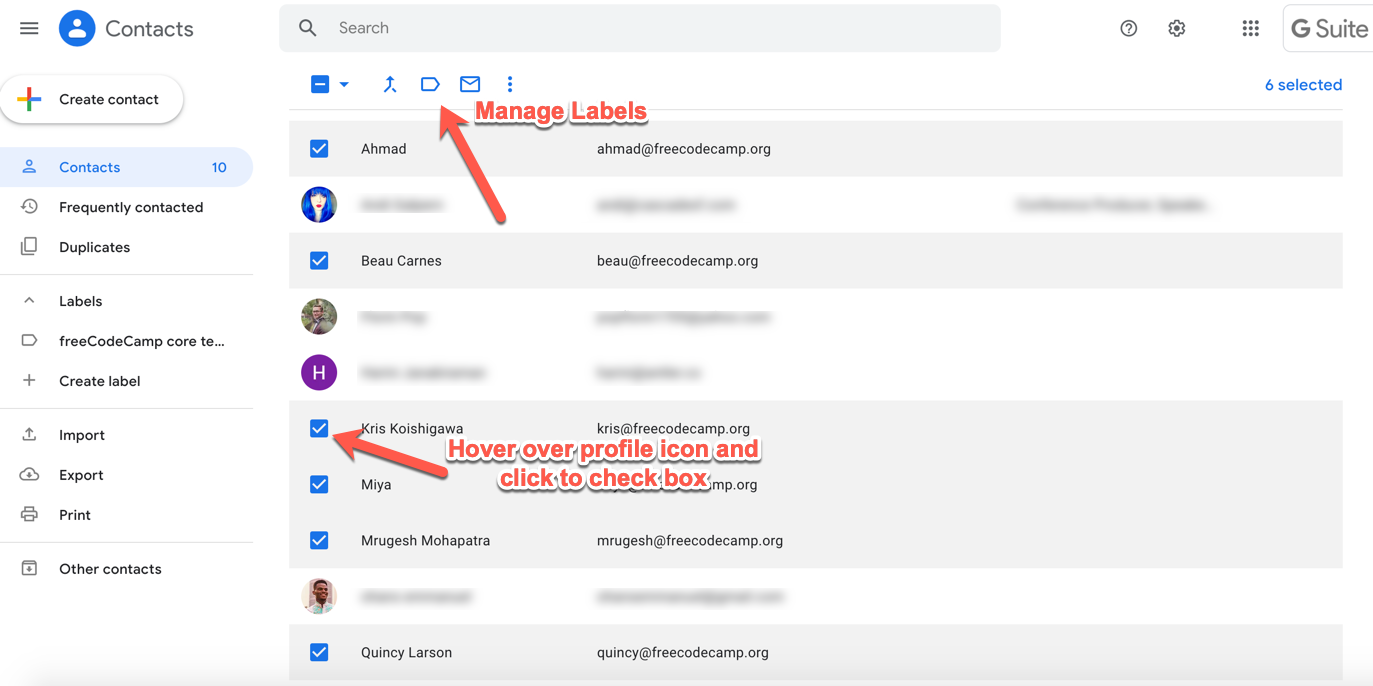The image size is (1373, 686).
Task: Select Other contacts in sidebar
Action: click(126, 569)
